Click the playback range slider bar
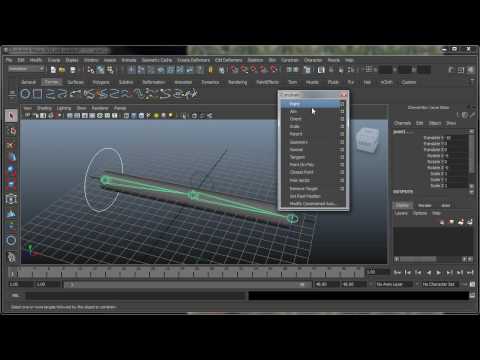Image resolution: width=480 pixels, height=360 pixels. click(x=186, y=284)
